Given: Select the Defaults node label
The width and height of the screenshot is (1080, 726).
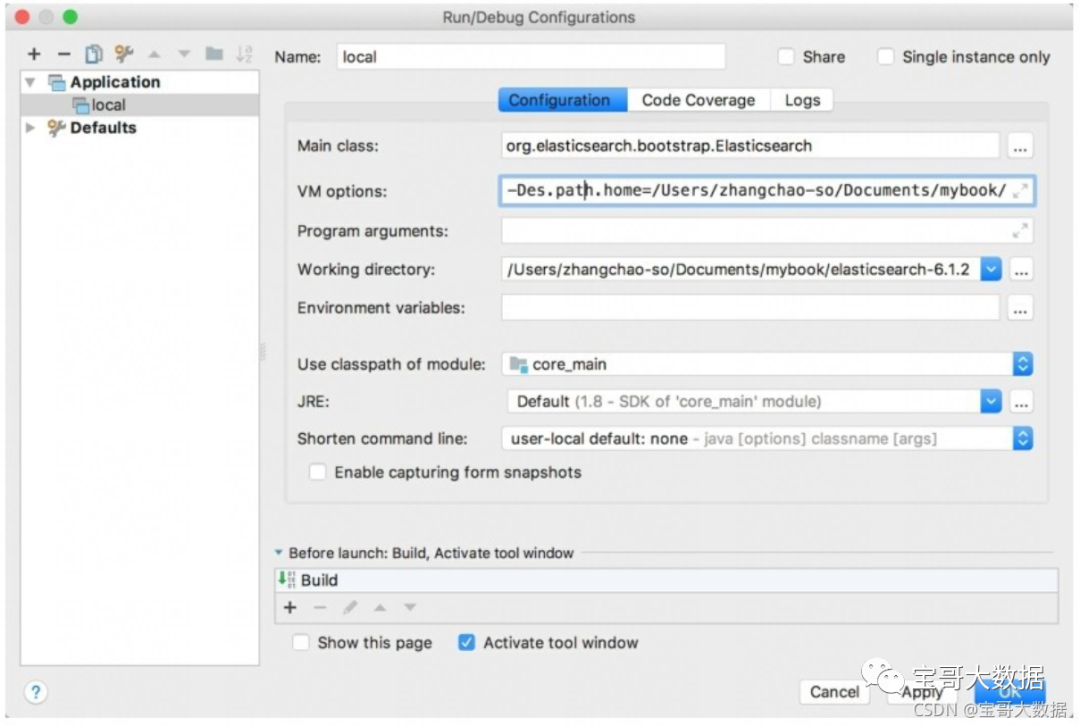Looking at the screenshot, I should (x=103, y=127).
